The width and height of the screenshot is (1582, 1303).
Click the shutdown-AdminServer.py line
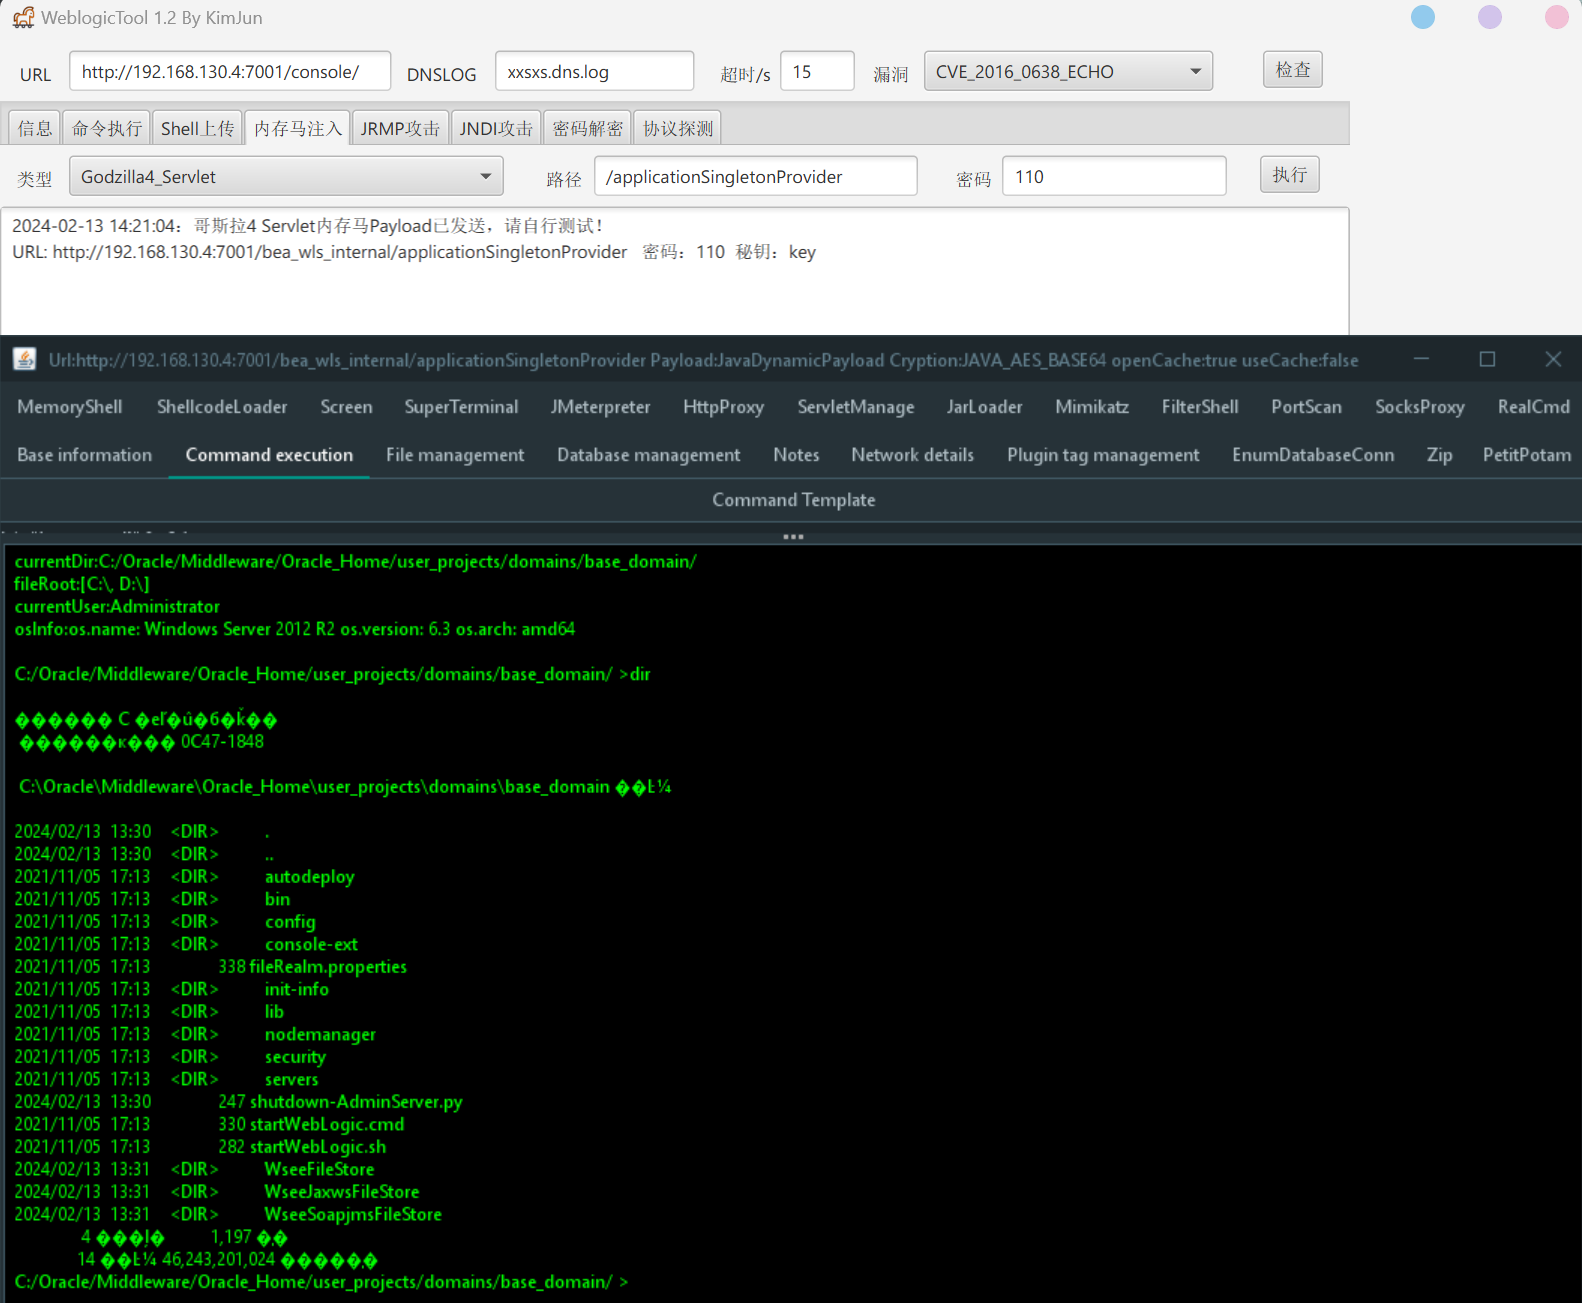pyautogui.click(x=238, y=1101)
